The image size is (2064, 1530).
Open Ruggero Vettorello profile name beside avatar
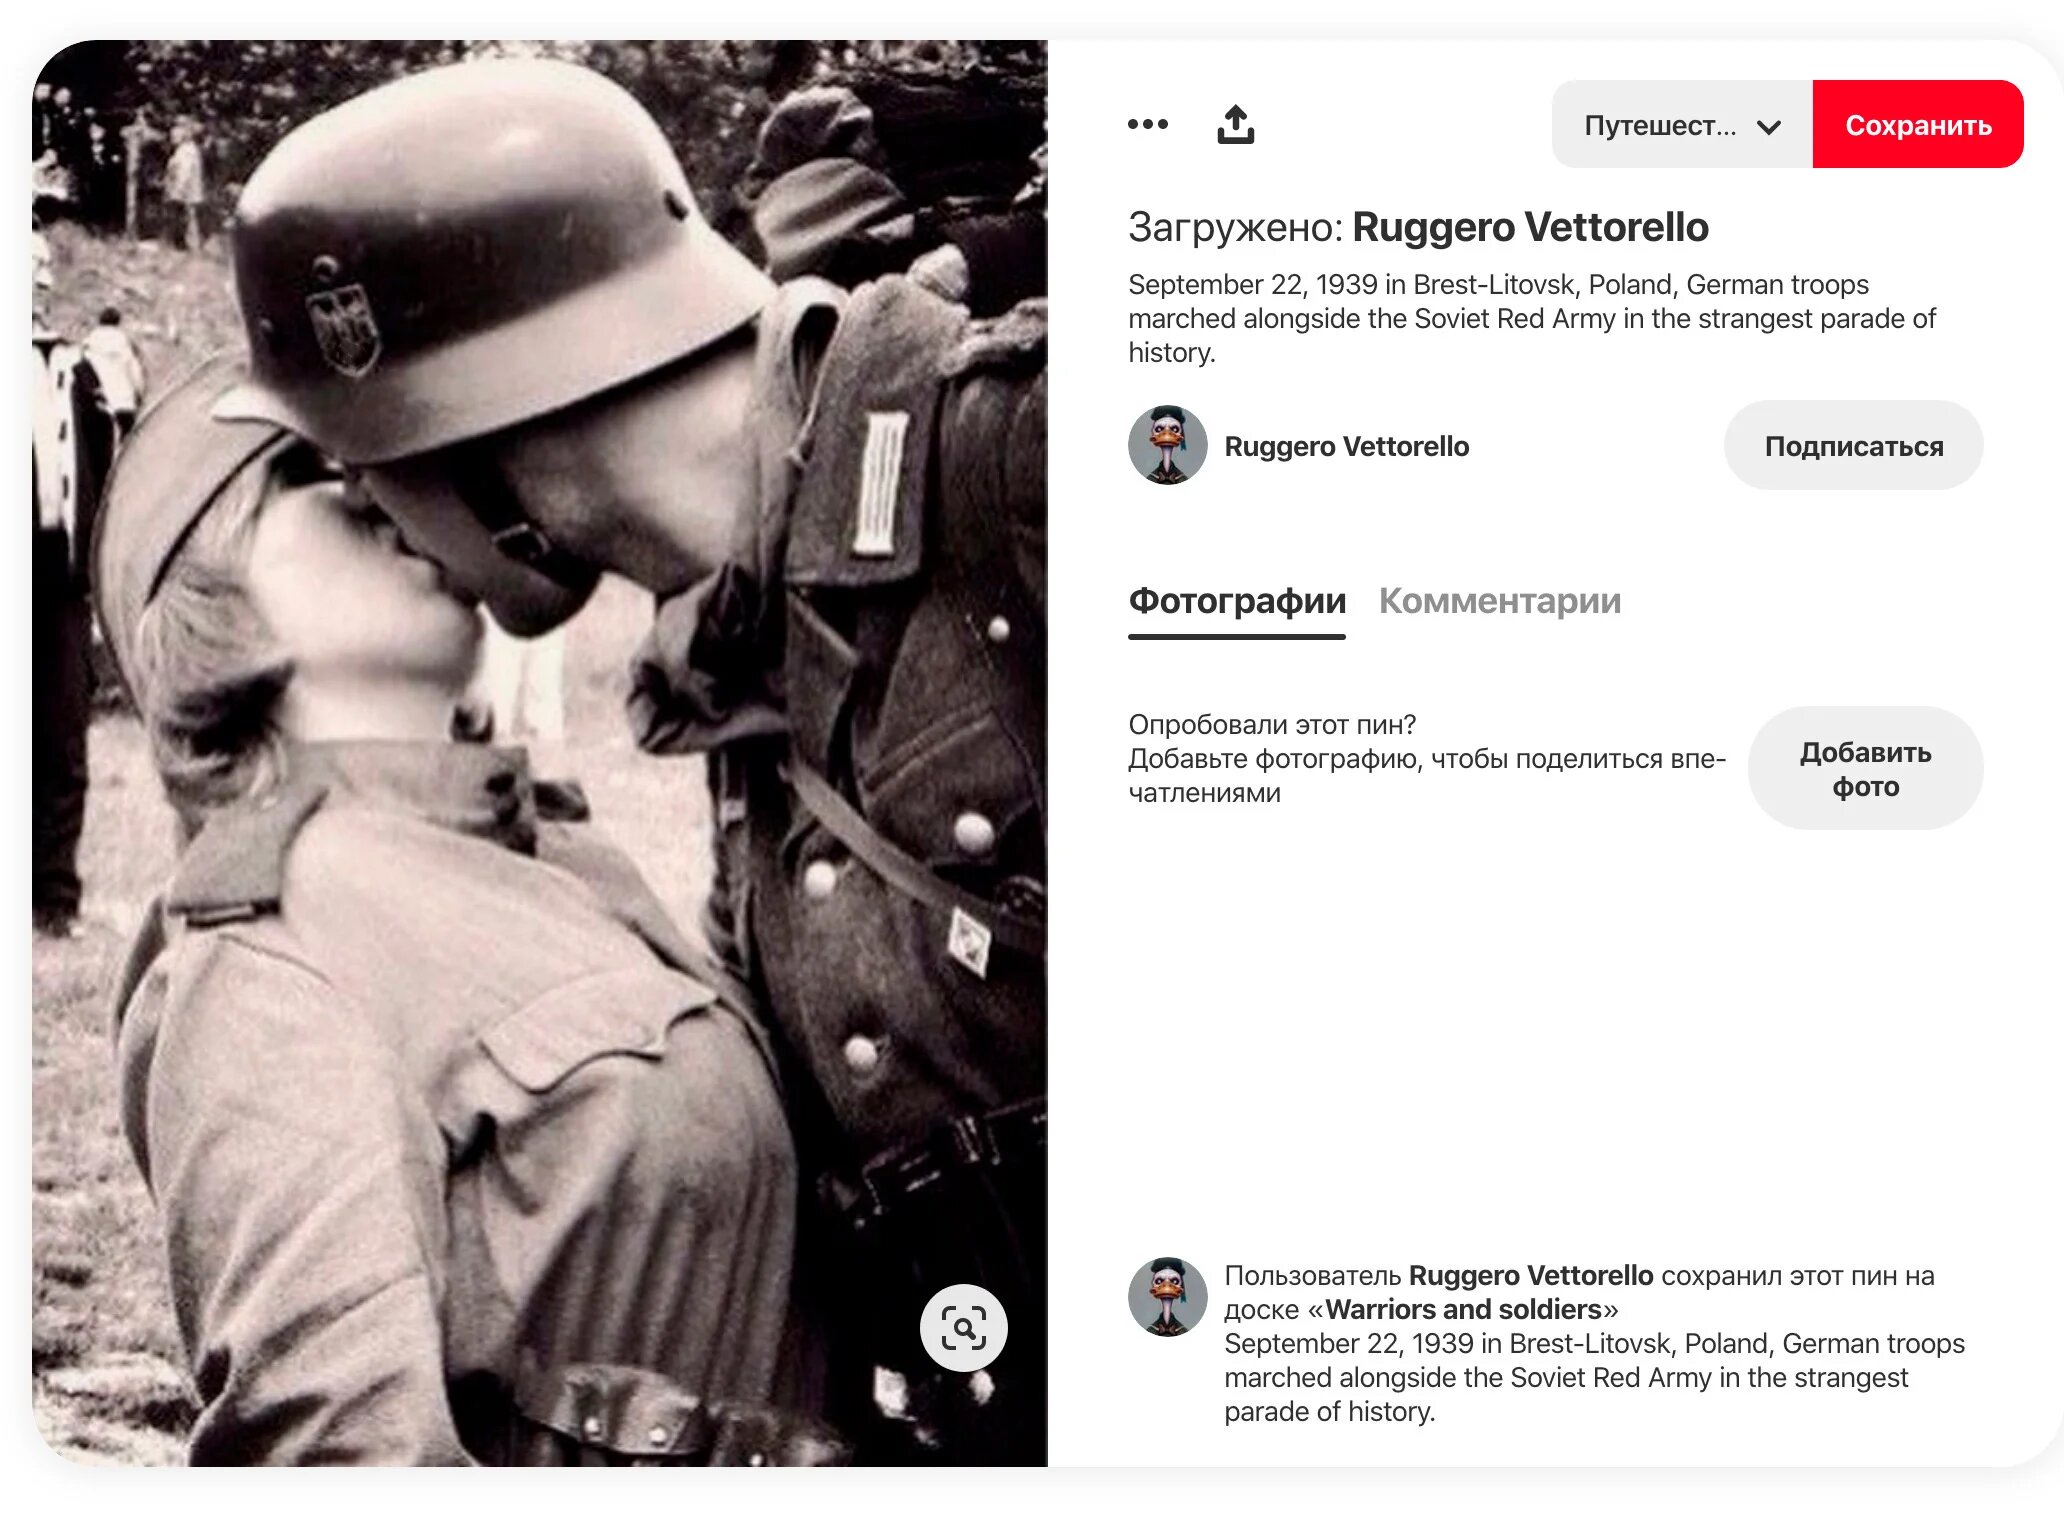tap(1346, 446)
